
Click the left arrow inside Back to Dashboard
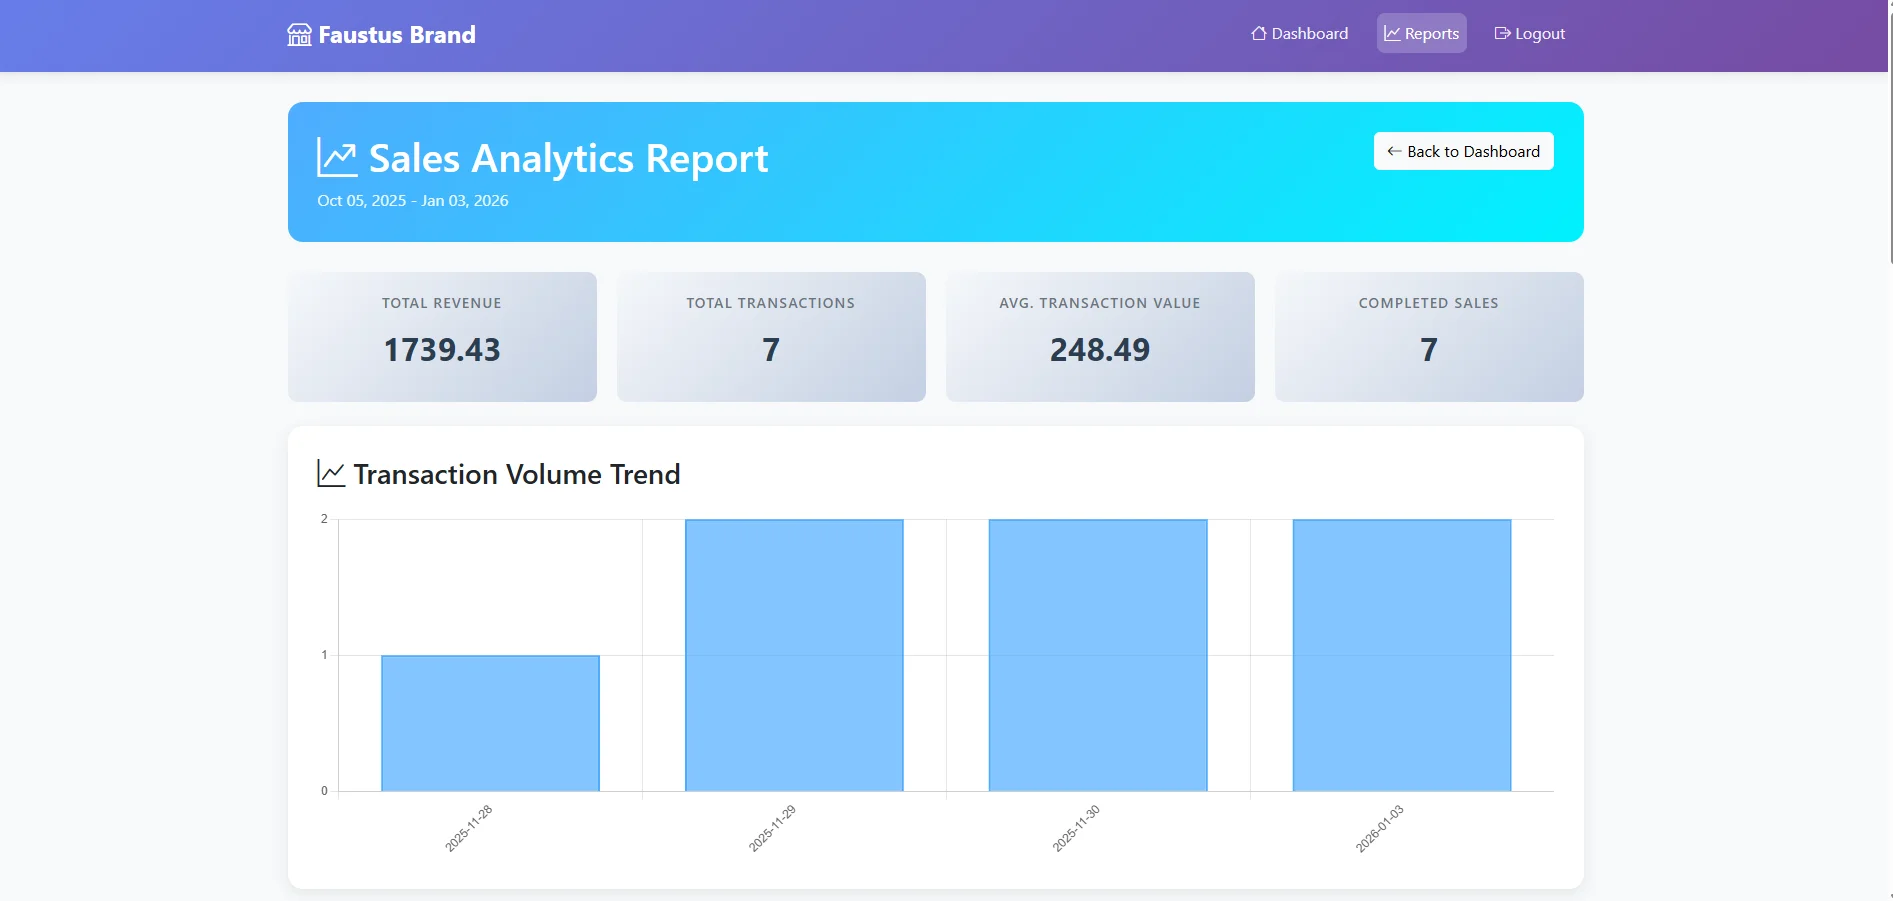point(1394,151)
